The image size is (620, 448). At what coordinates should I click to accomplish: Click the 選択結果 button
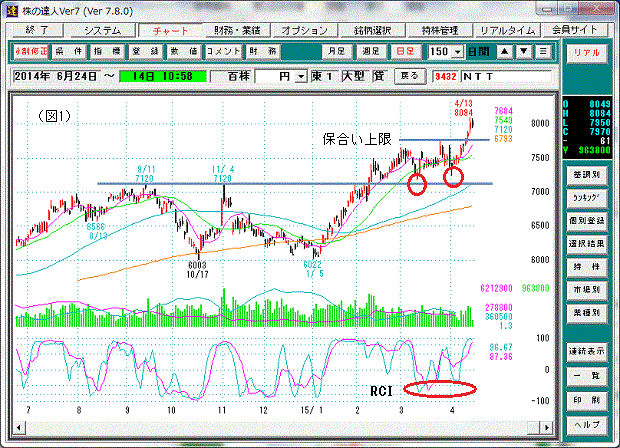coord(587,243)
